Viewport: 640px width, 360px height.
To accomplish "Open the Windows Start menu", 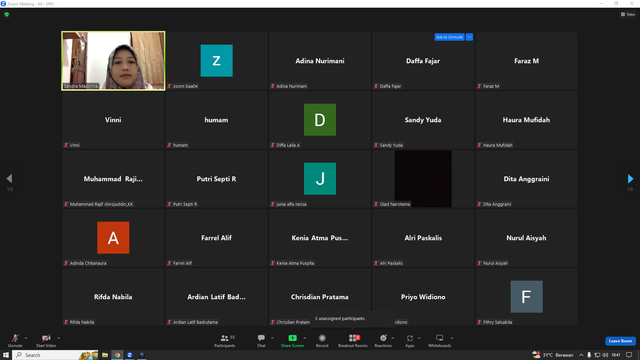I will click(x=6, y=355).
